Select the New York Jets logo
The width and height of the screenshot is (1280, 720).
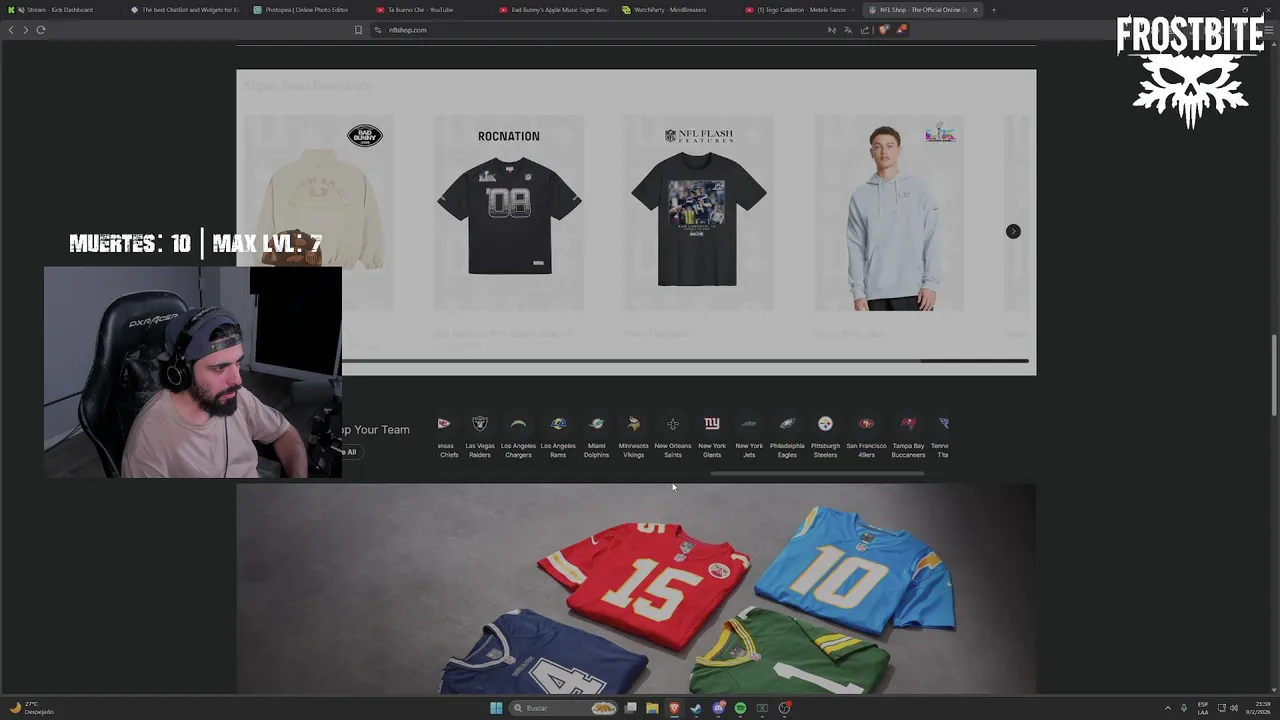(x=749, y=424)
